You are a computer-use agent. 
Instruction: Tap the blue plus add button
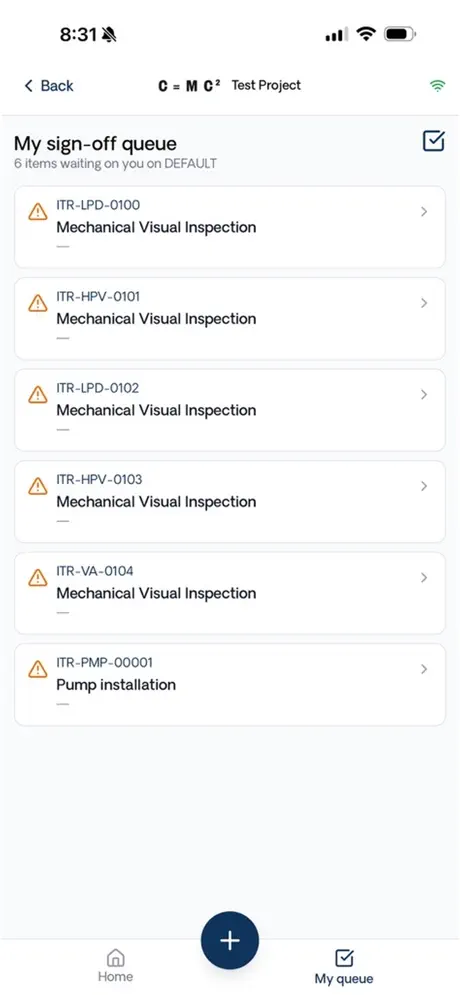[230, 940]
